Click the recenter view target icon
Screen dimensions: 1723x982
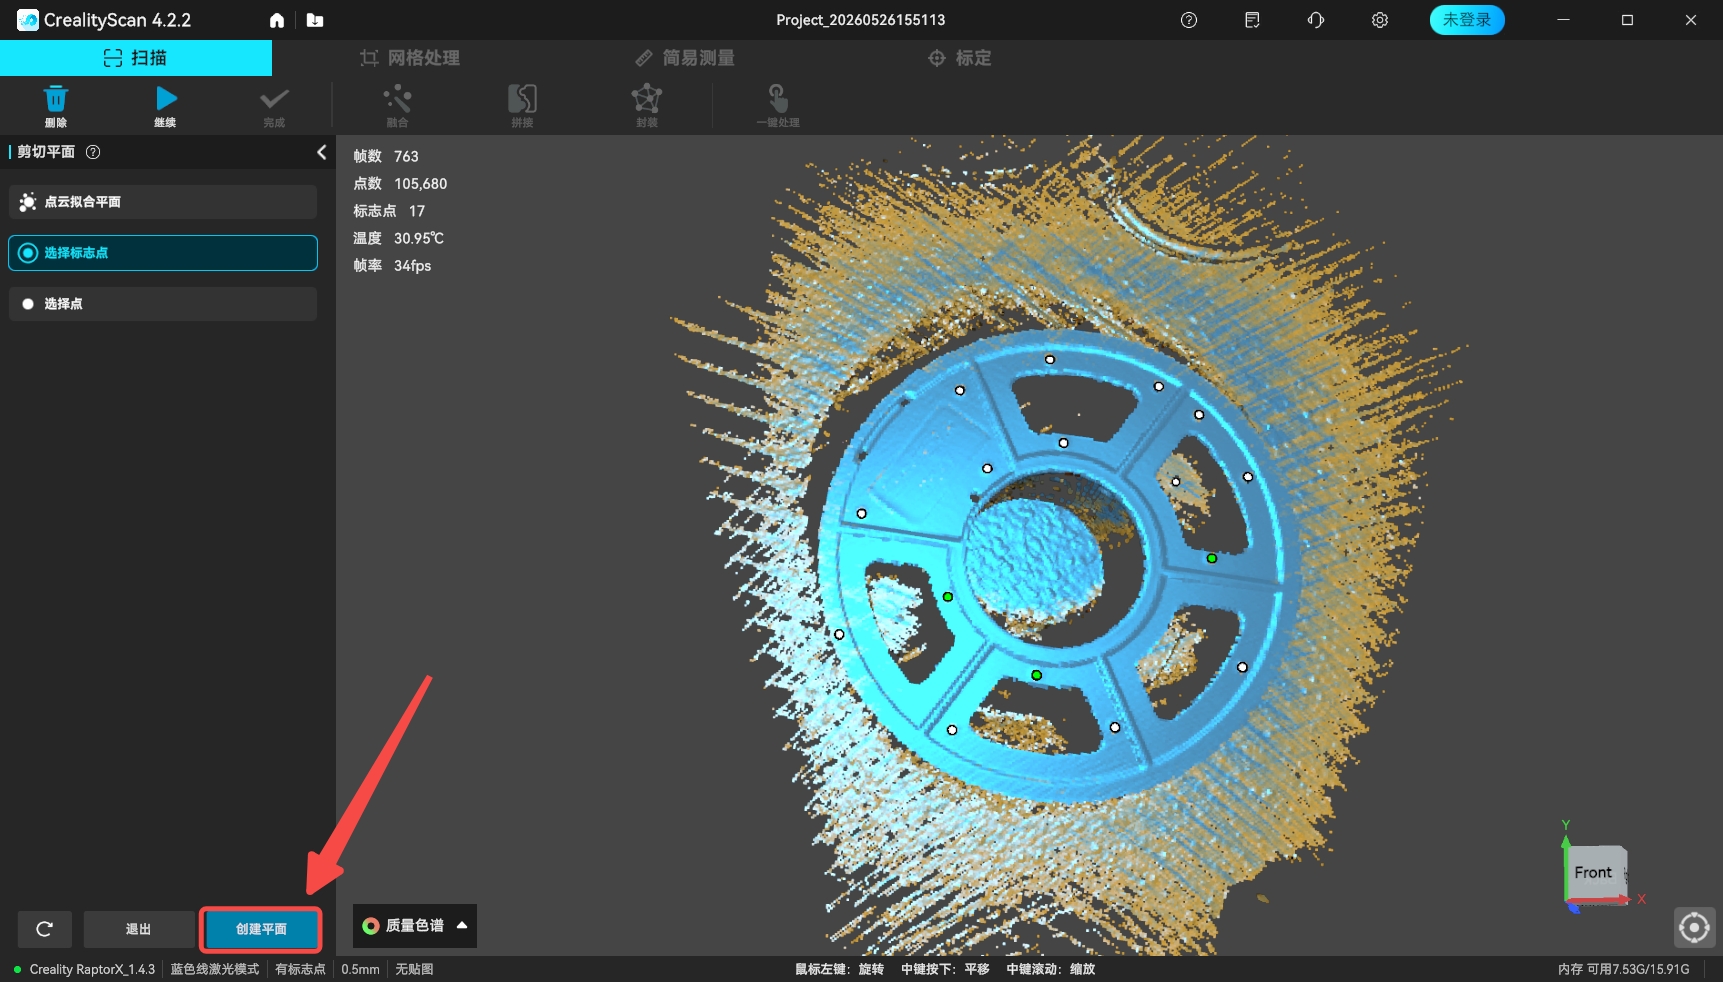coord(1694,928)
